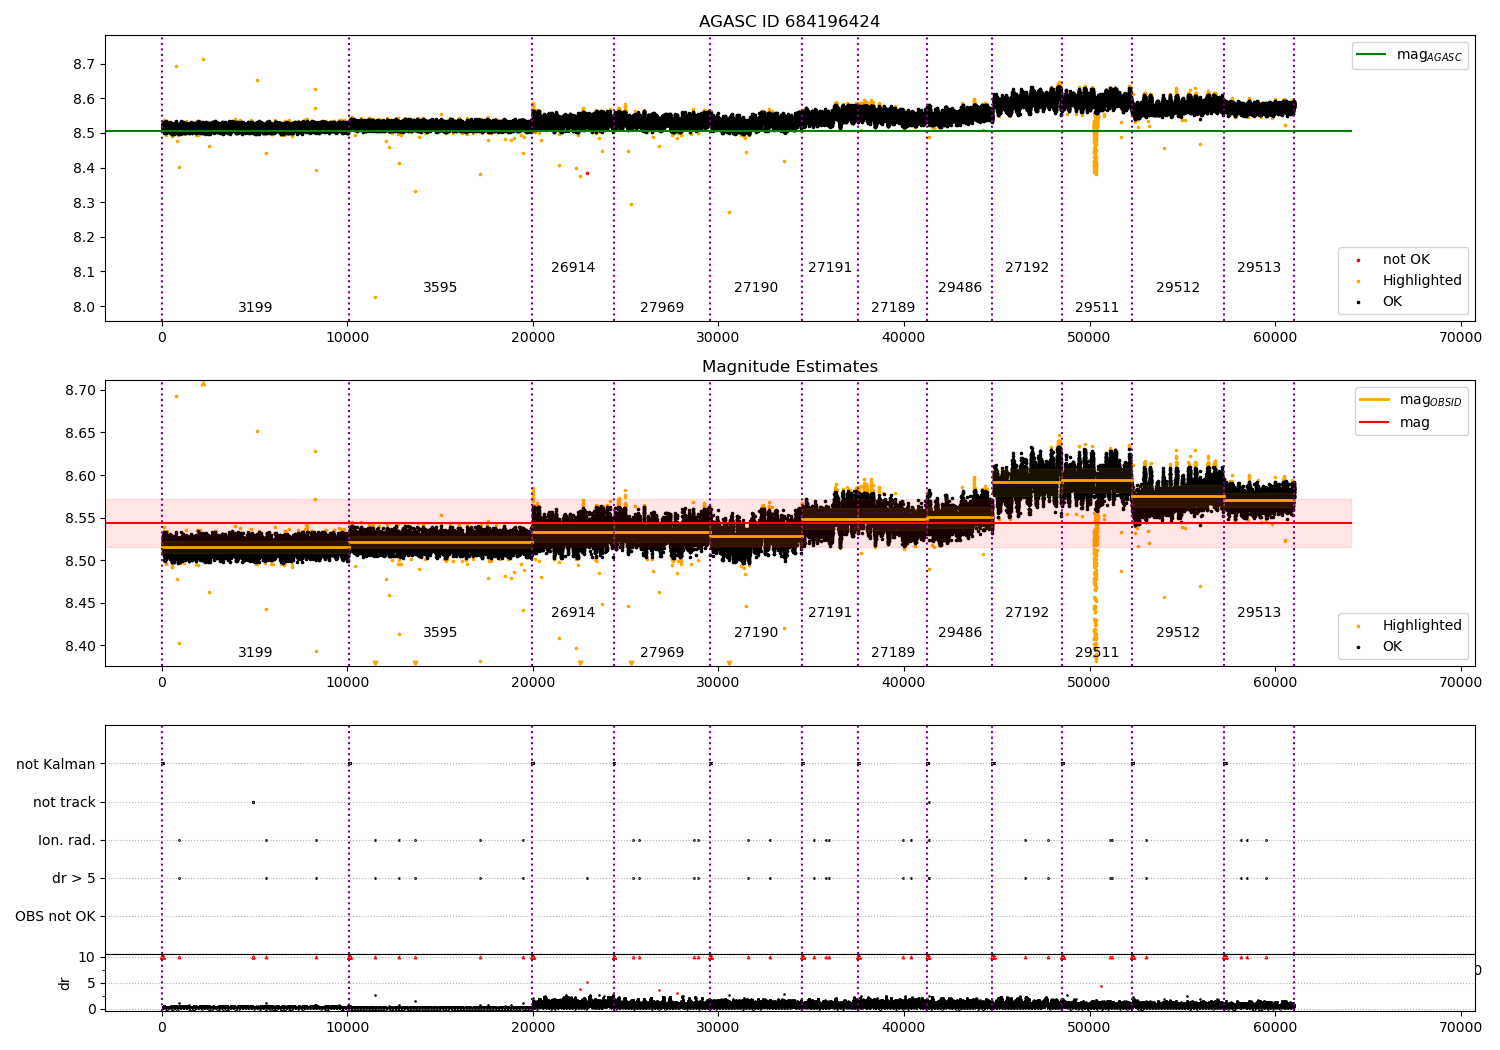The image size is (1500, 1050).
Task: Click obsid label 29486 in the top plot
Action: [x=960, y=288]
